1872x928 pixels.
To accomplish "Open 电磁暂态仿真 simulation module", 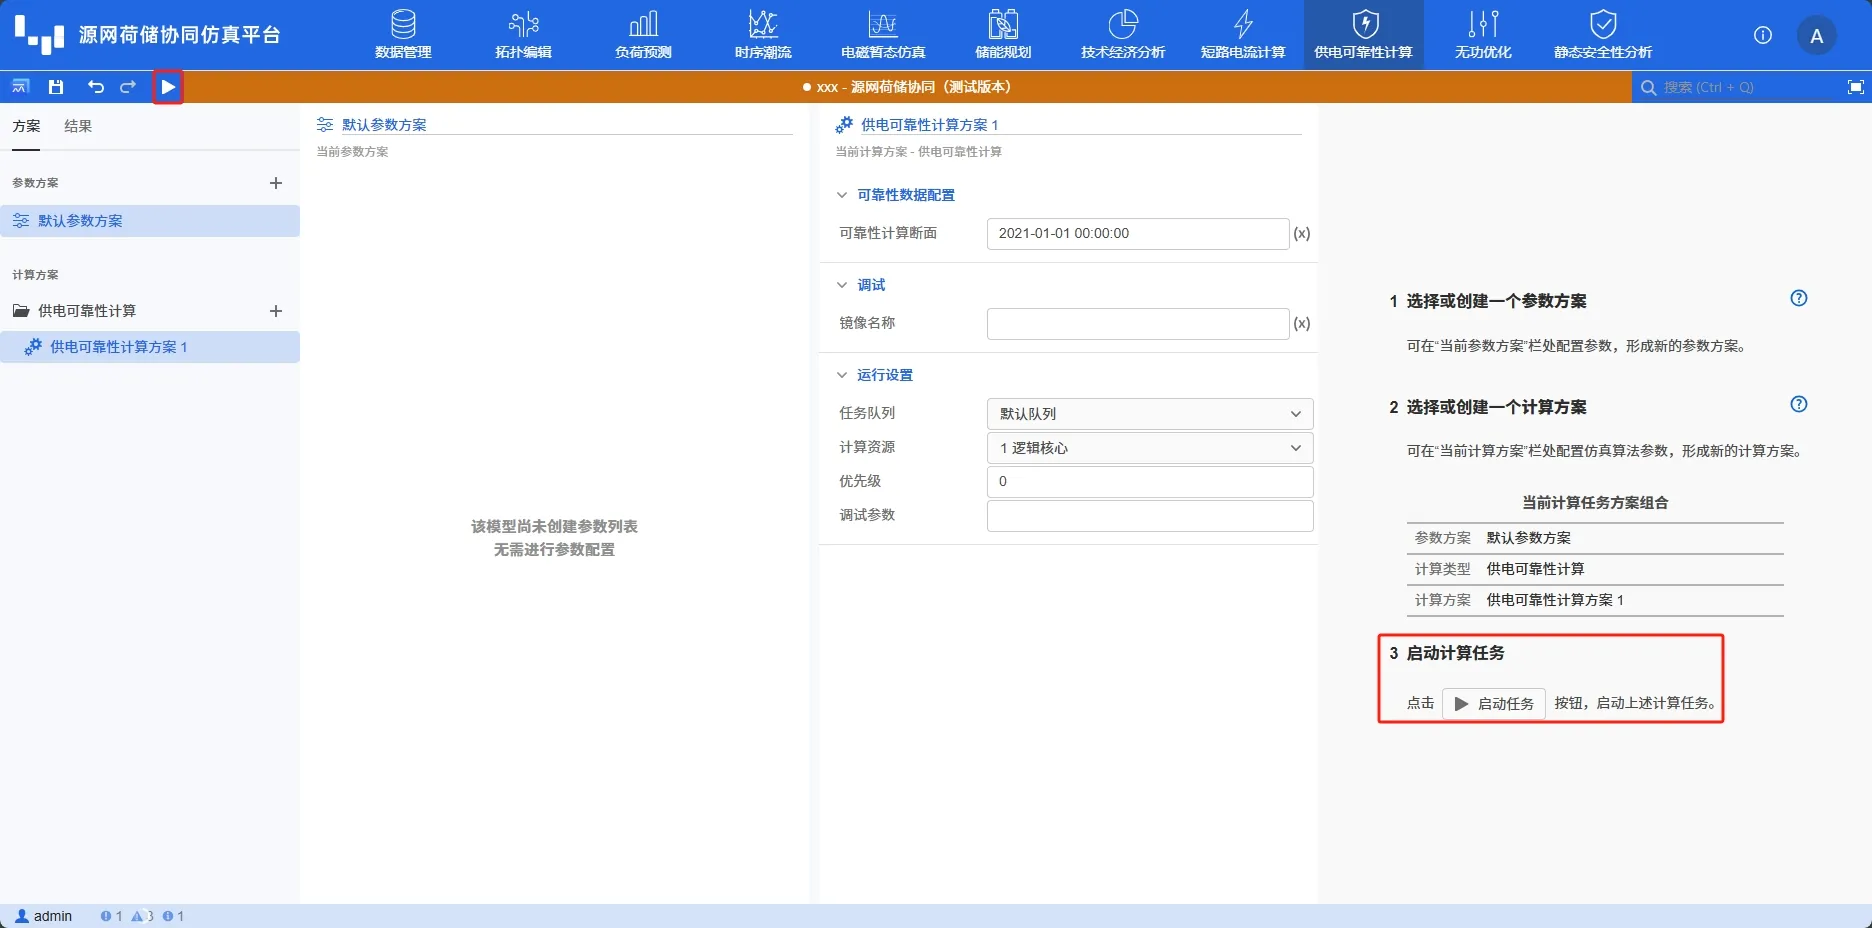I will 883,35.
